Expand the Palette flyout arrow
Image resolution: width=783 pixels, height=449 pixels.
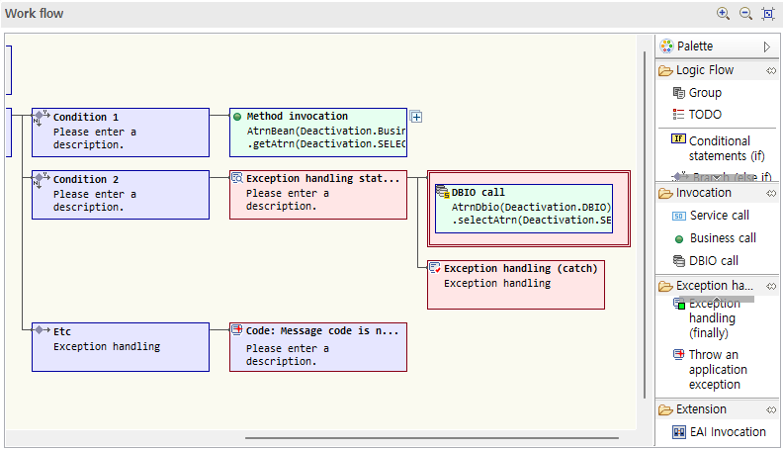click(x=767, y=46)
